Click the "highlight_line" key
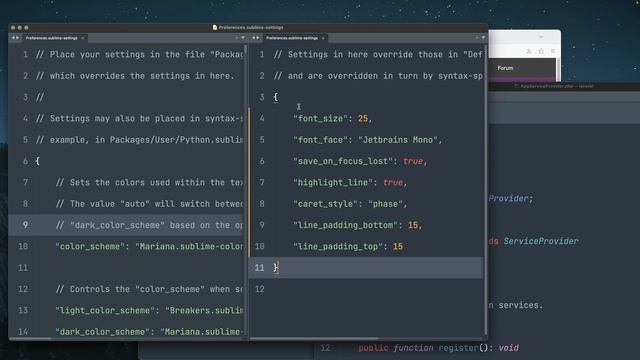This screenshot has height=360, width=640. 333,182
